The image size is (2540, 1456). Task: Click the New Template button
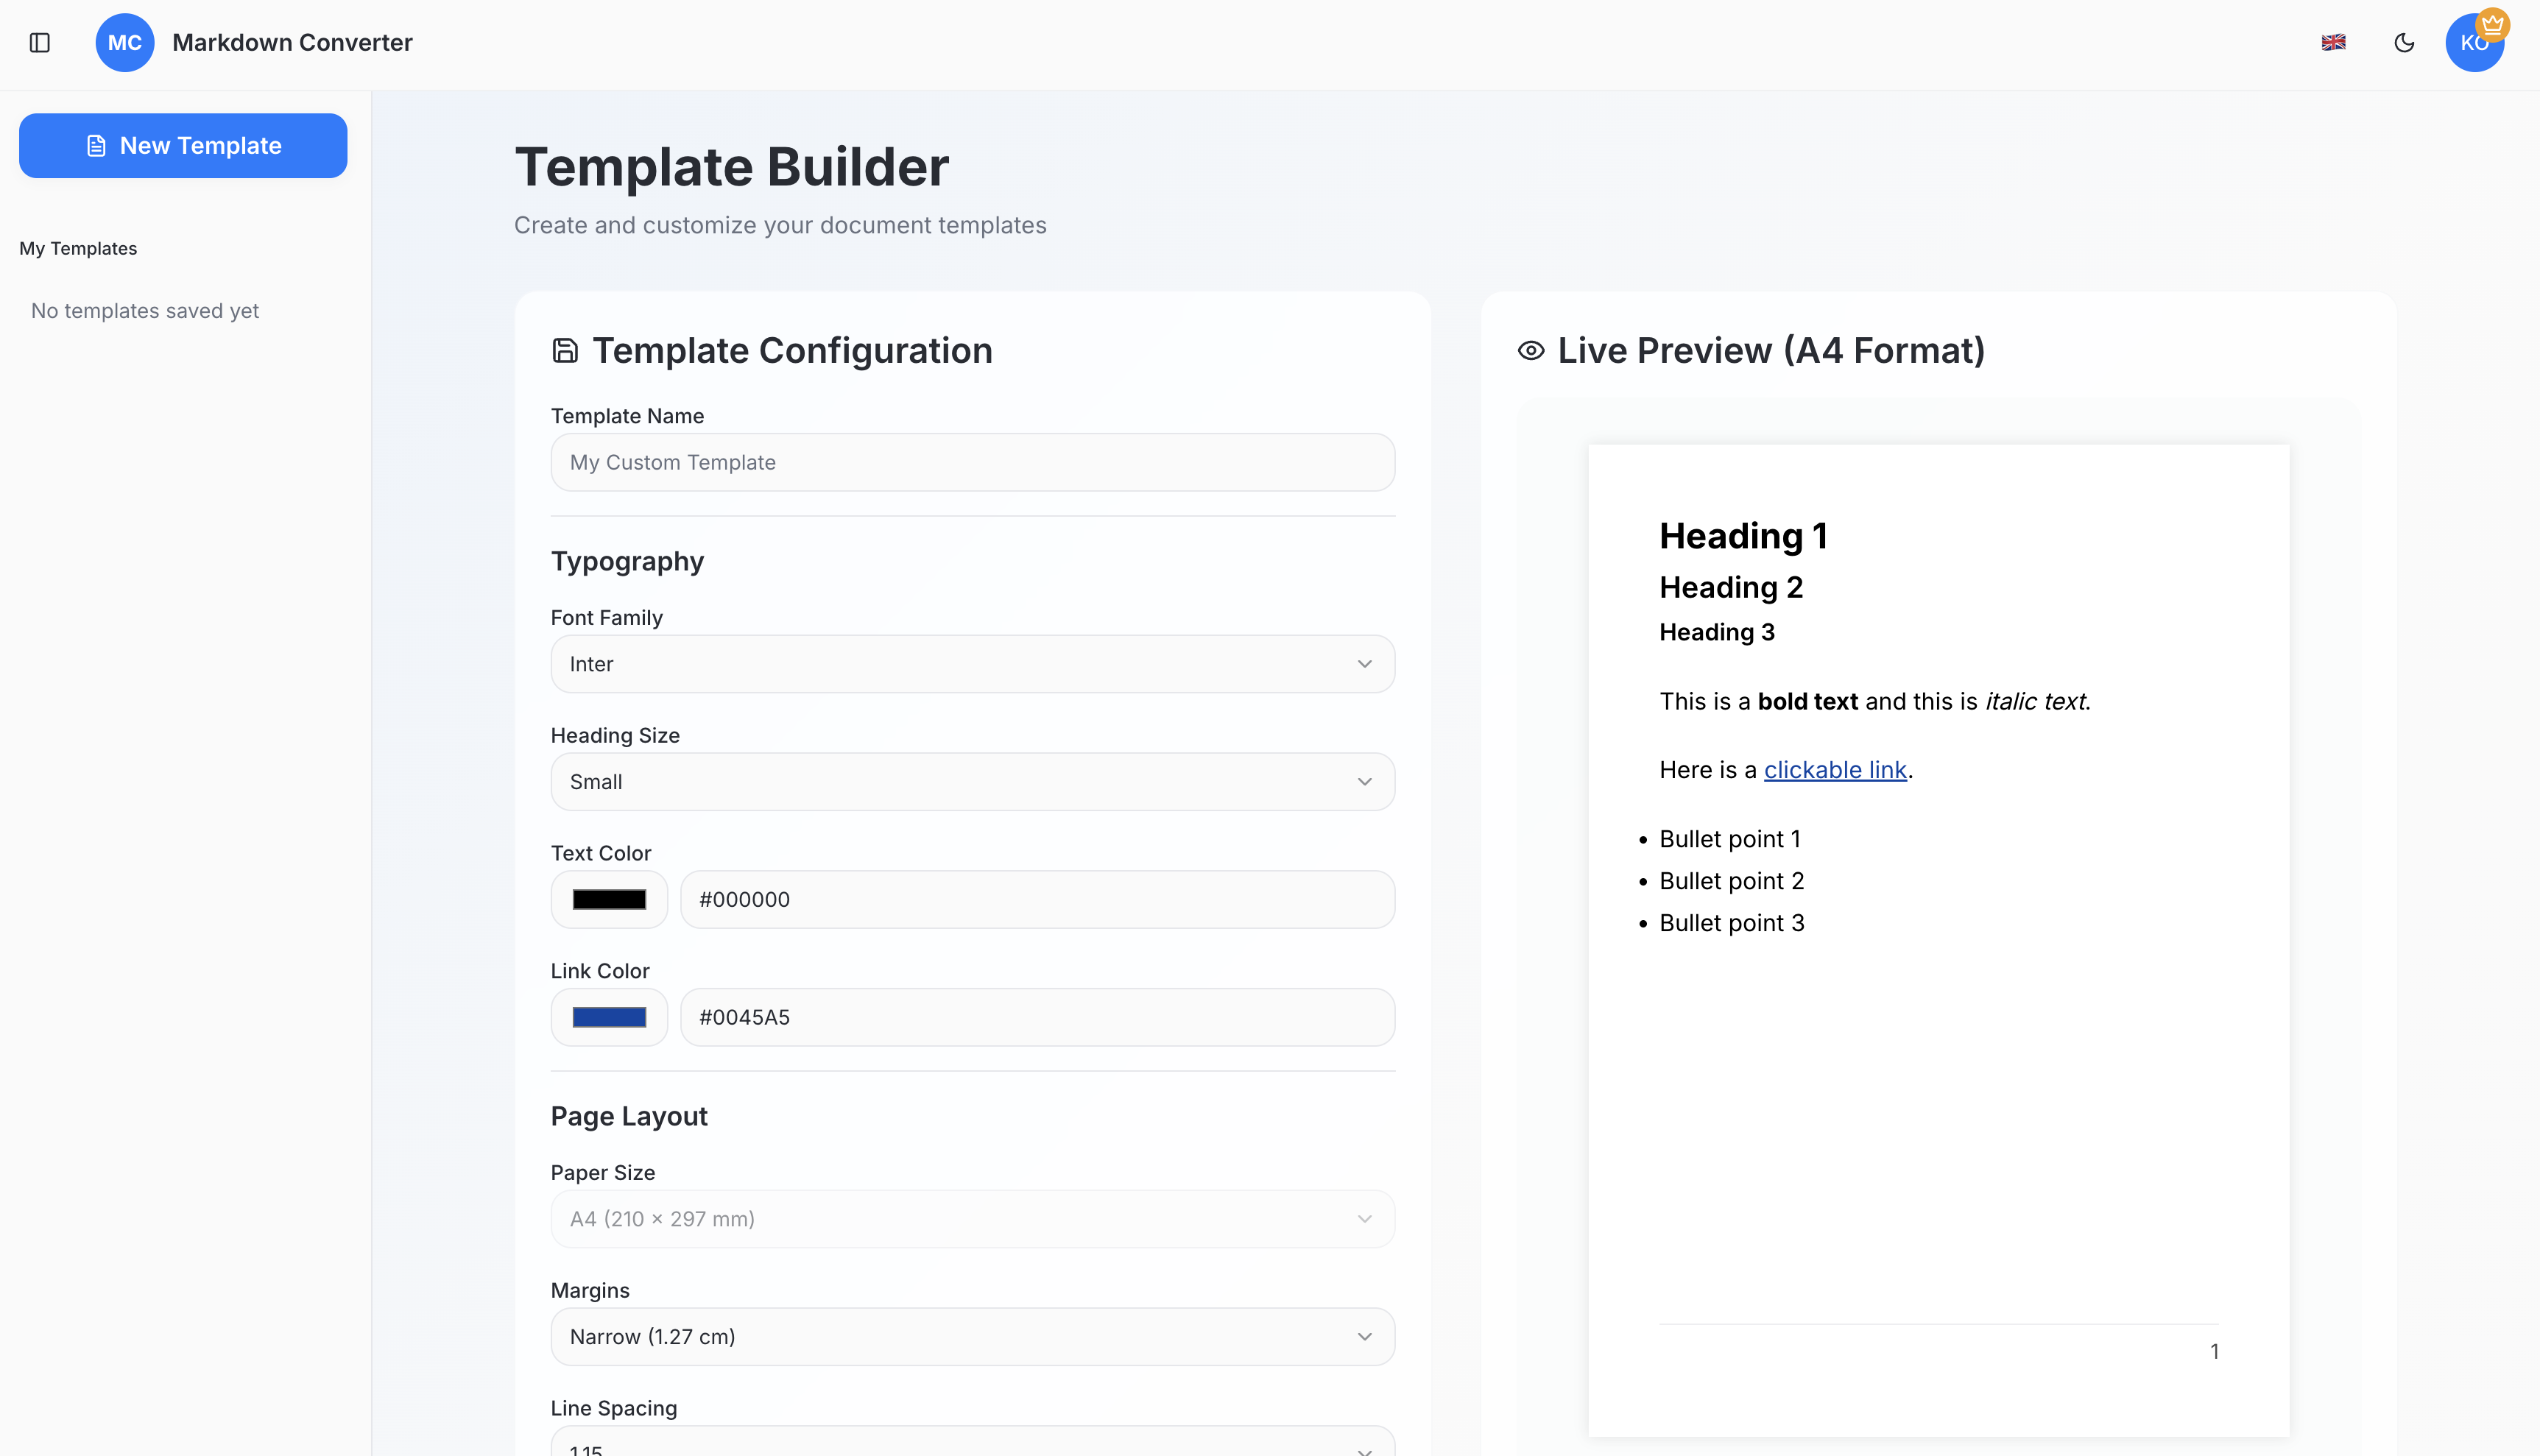[x=183, y=145]
